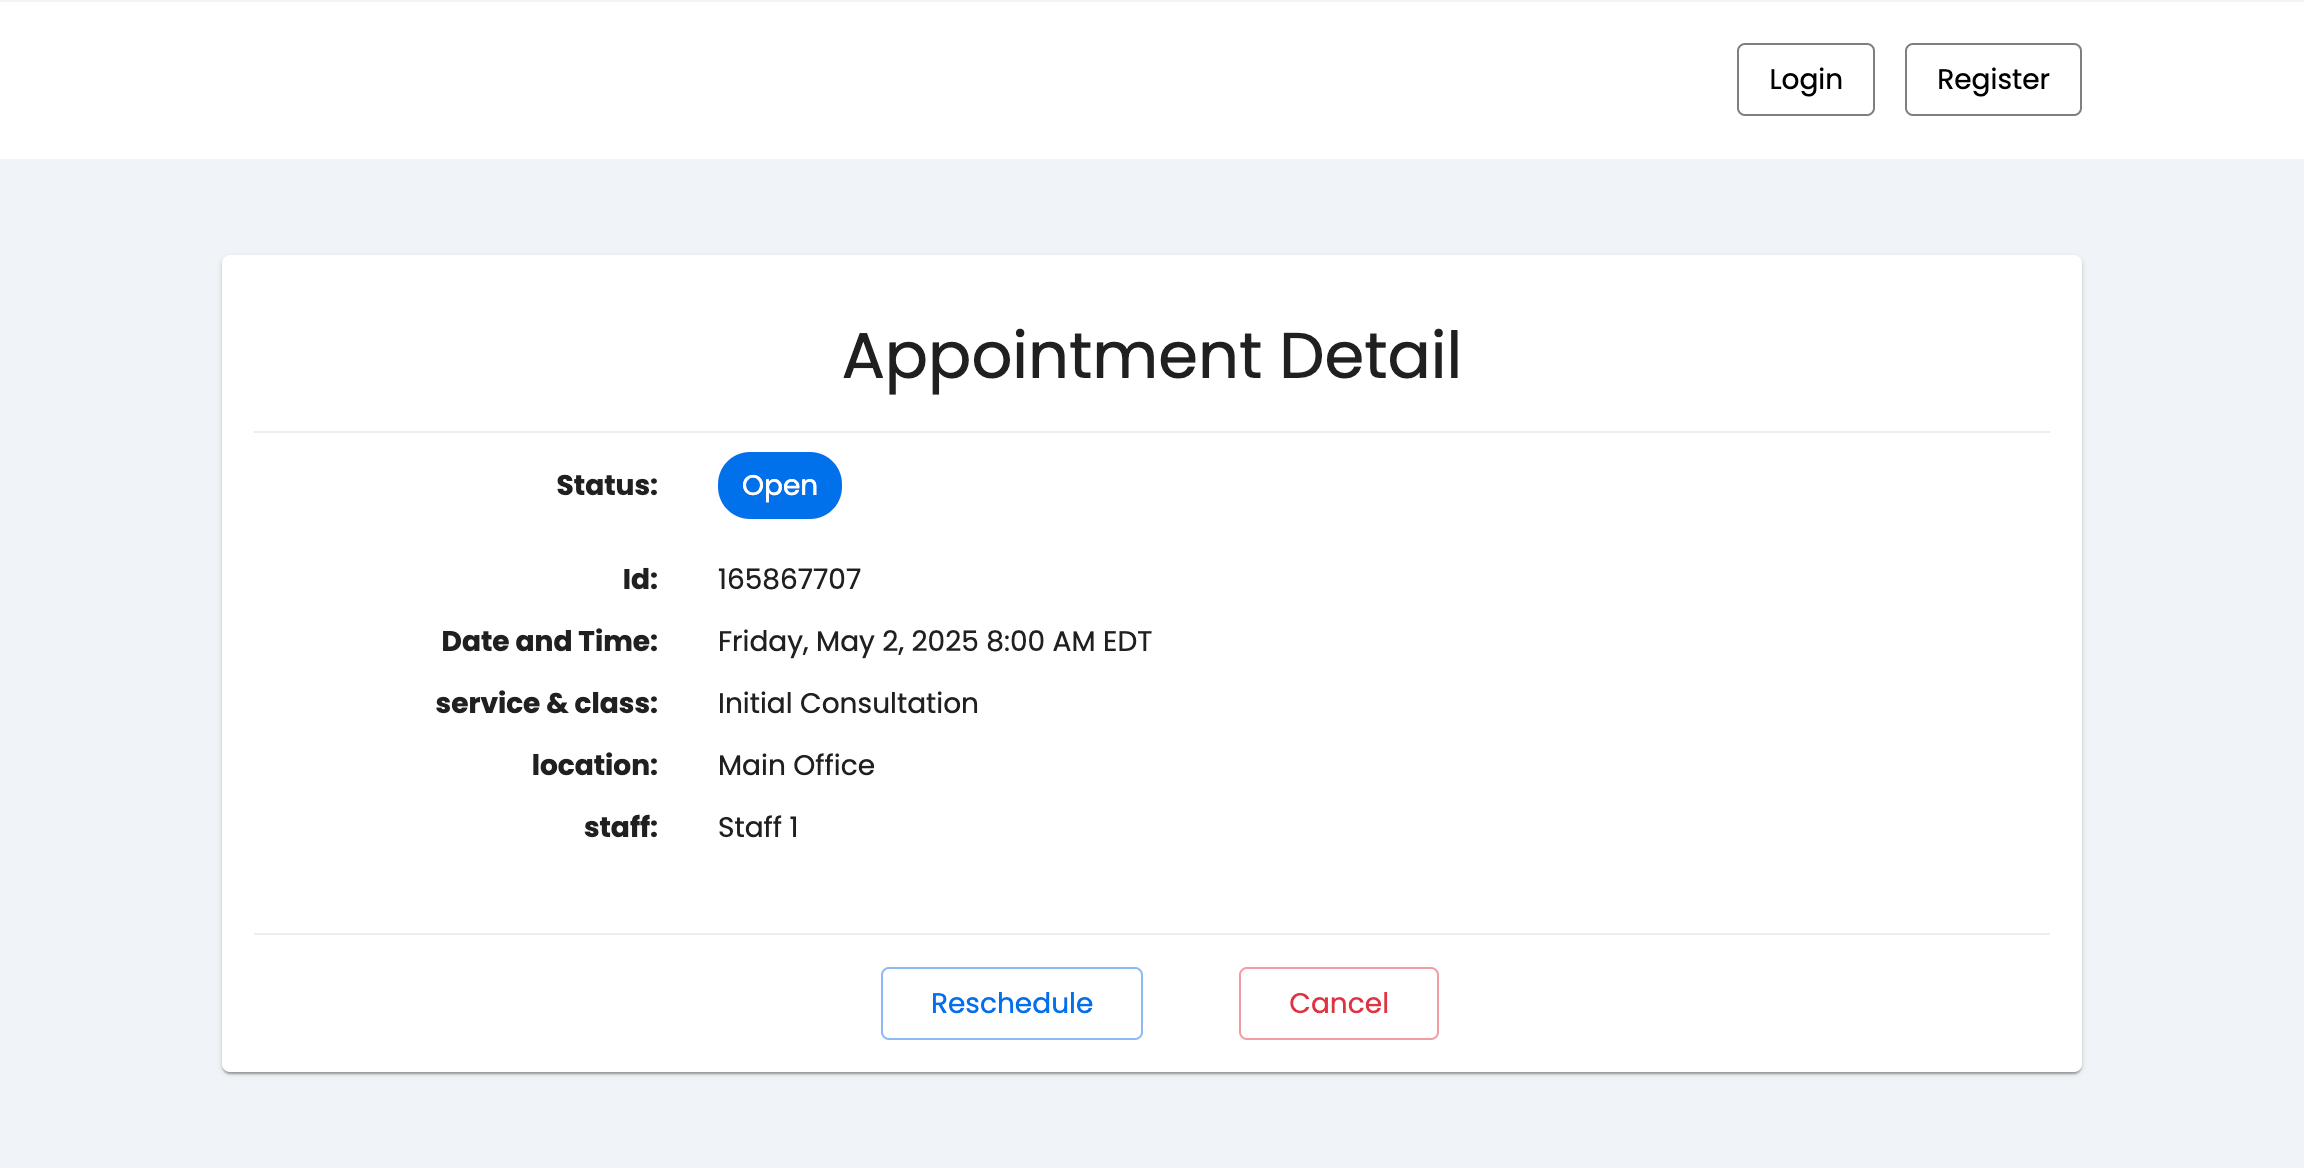Click the Date and Time label

[548, 641]
